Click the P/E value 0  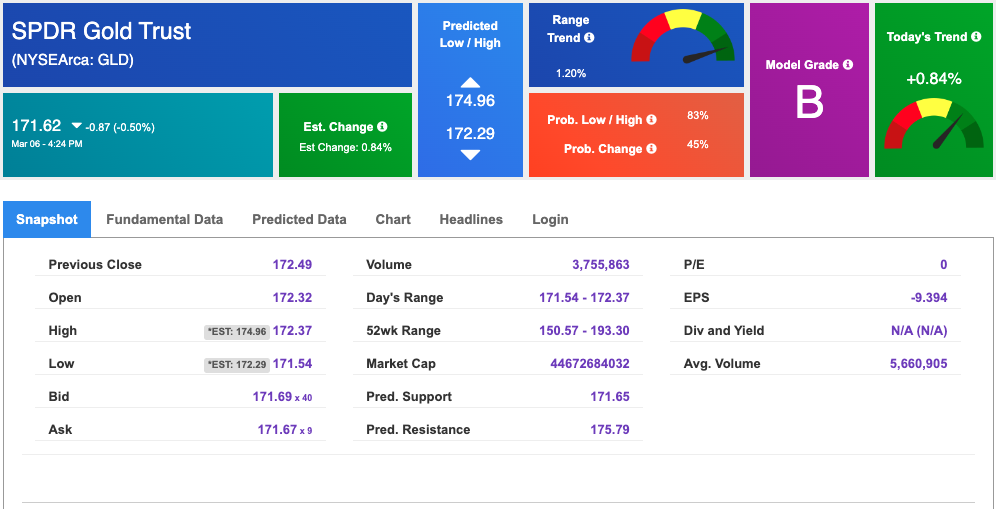[x=944, y=264]
